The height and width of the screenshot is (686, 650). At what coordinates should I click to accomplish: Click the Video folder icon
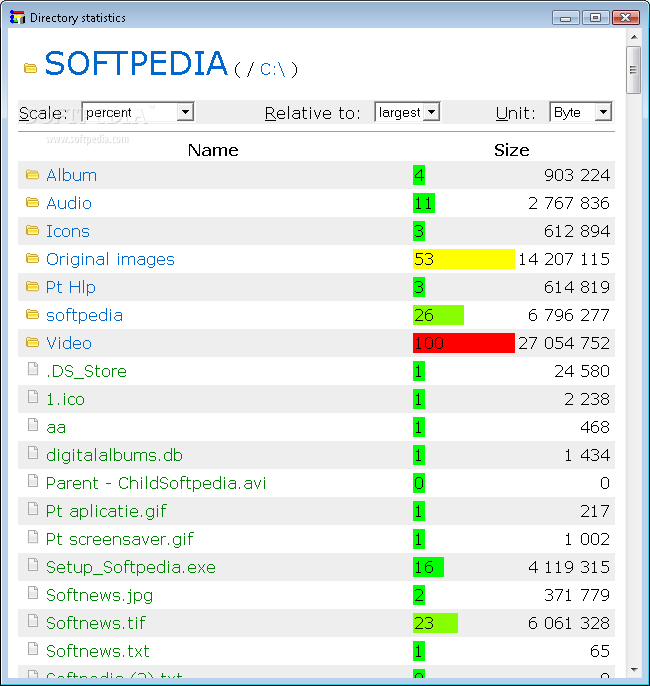pos(32,343)
